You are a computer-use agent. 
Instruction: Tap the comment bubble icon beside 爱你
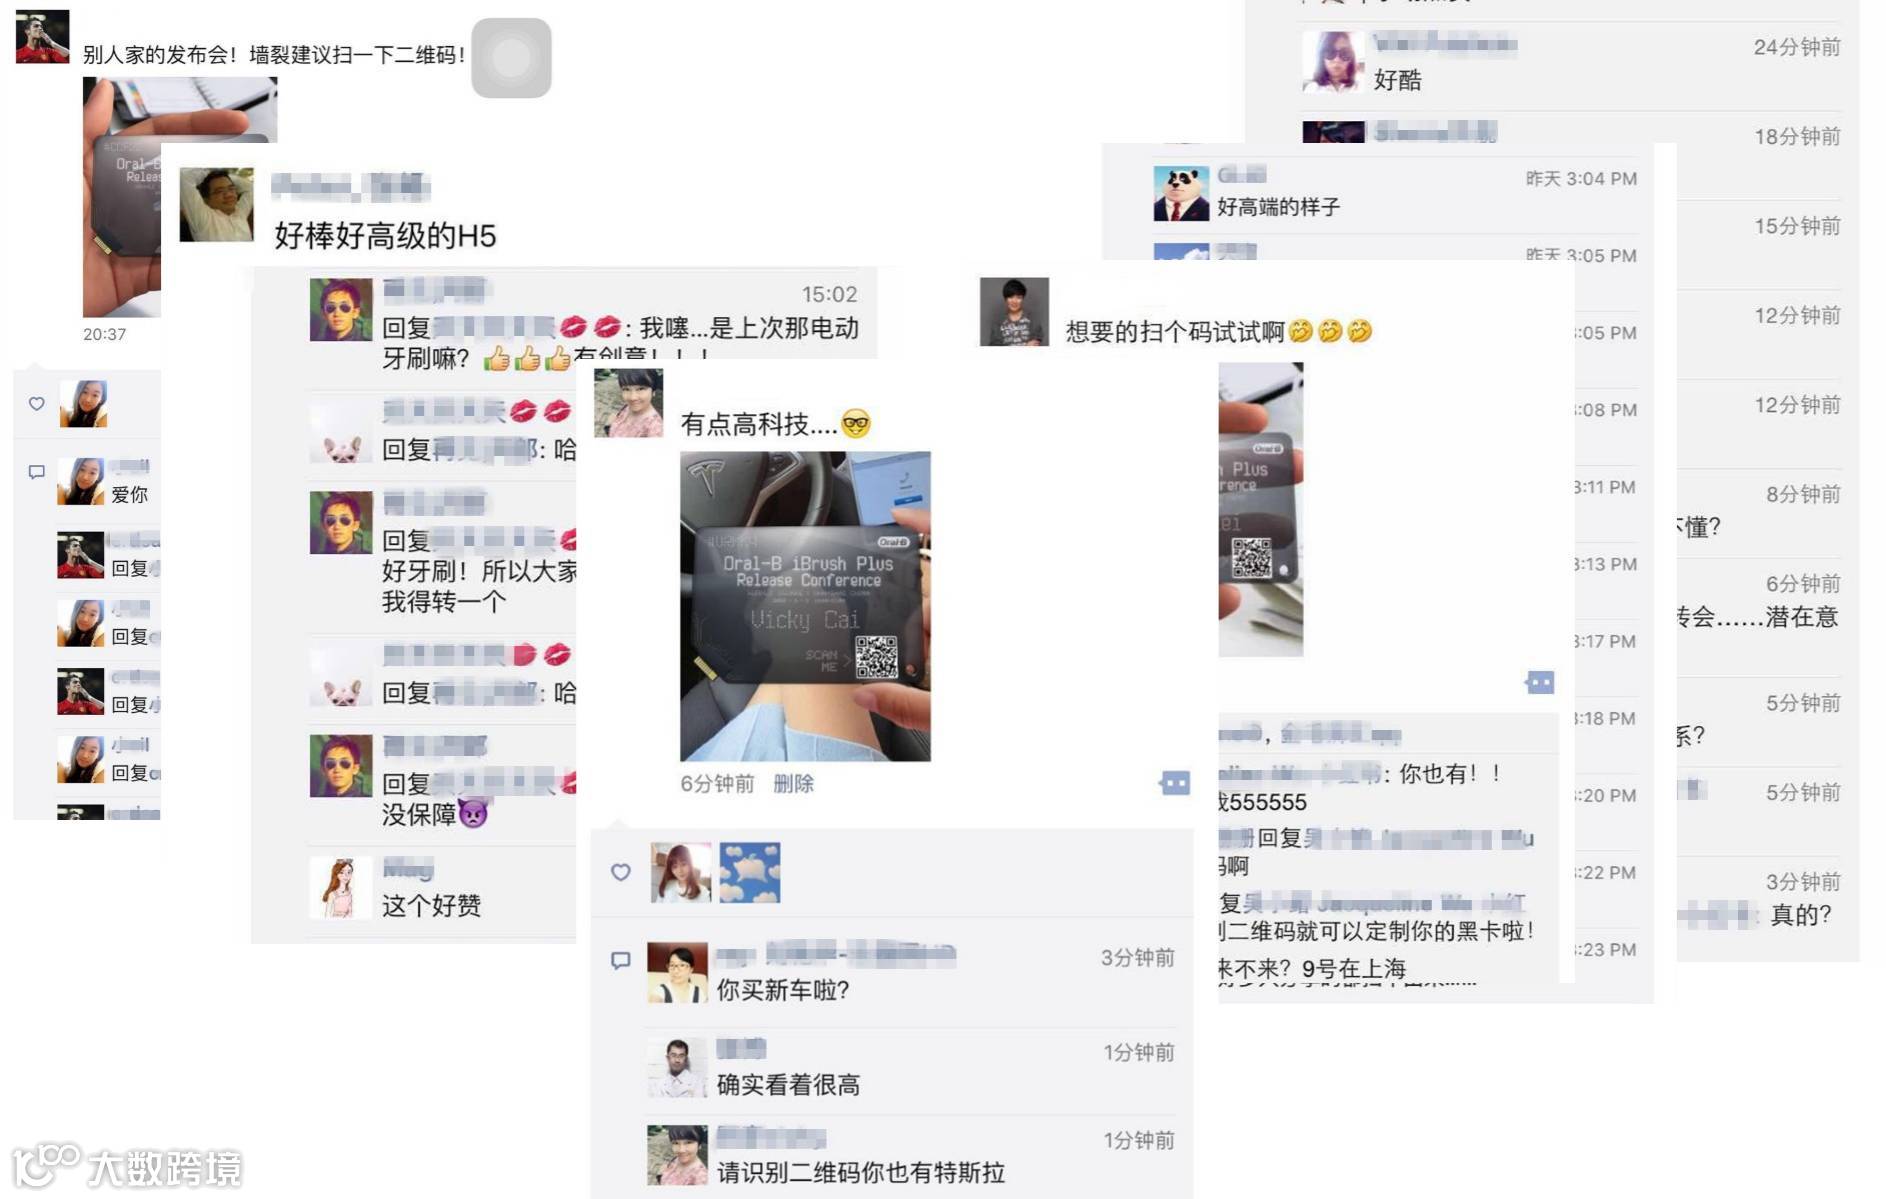point(37,472)
